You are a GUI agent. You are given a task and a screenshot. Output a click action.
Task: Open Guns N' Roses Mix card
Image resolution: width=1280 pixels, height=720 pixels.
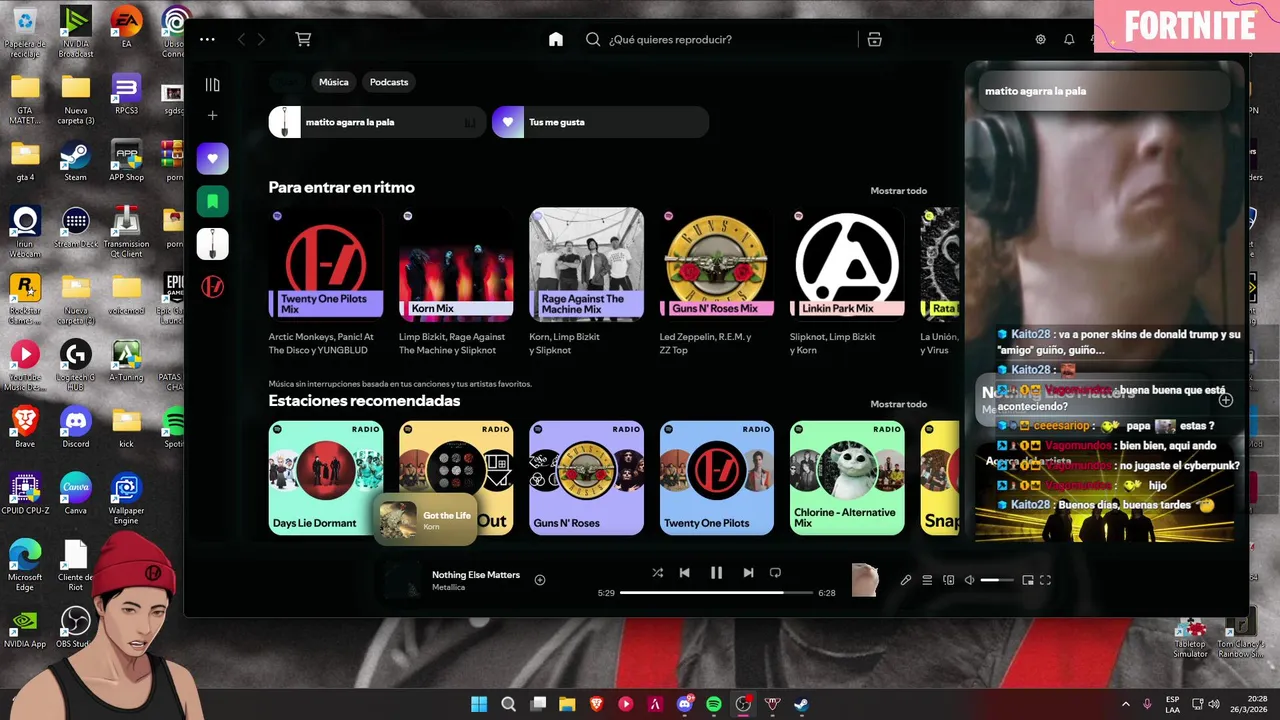[717, 283]
